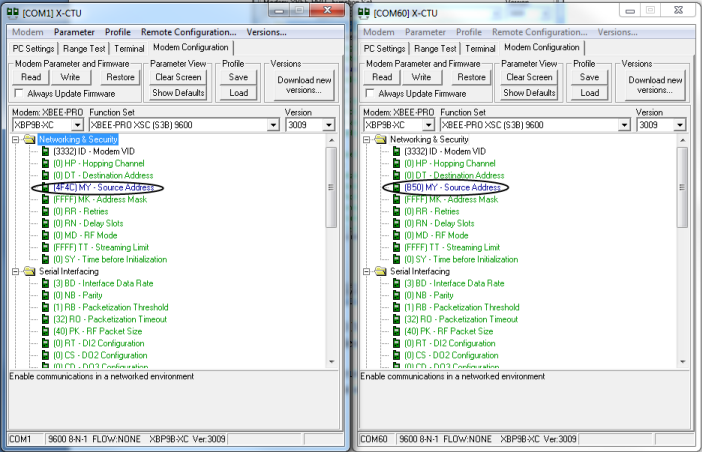Click the green icon beside ID - Modem VID in COM60
This screenshot has width=702, height=452.
pos(396,151)
